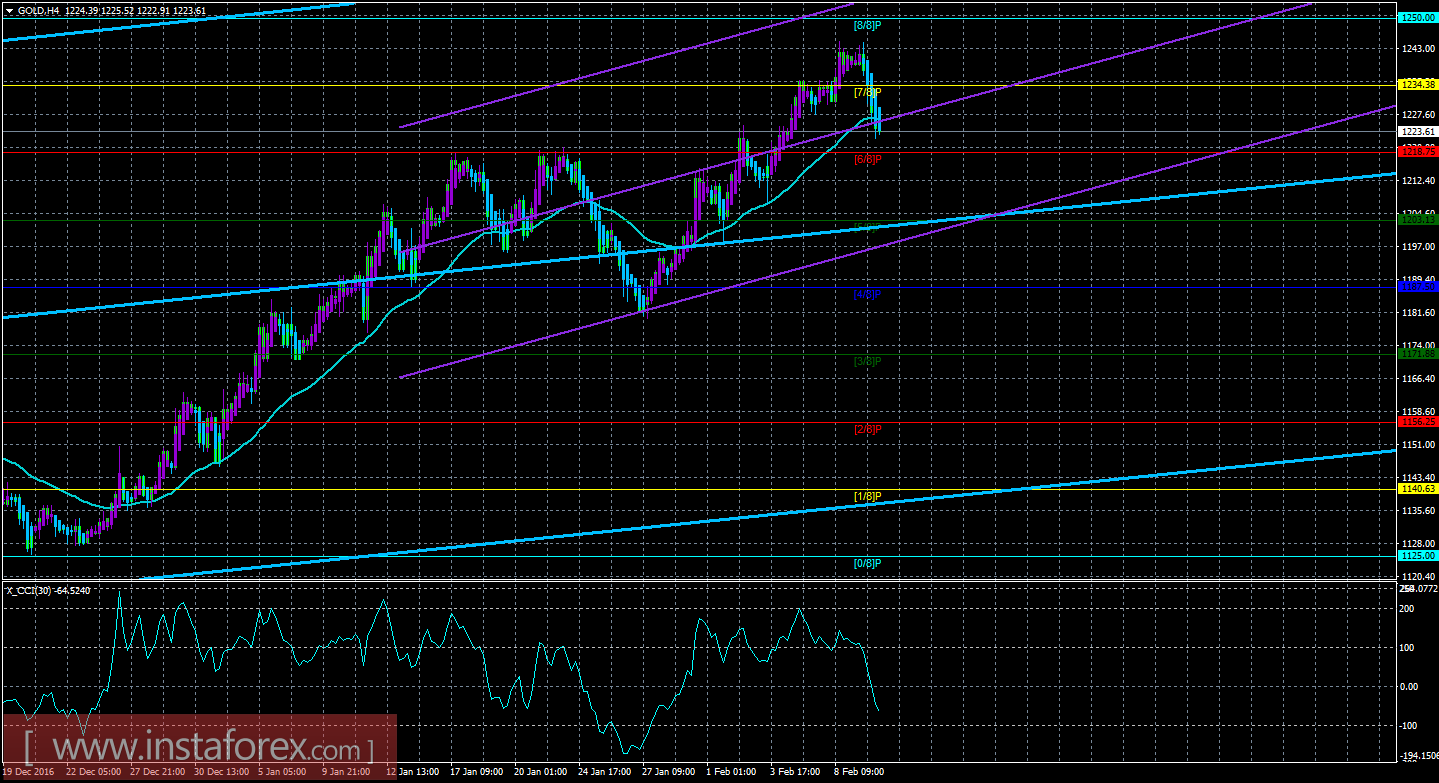Click the yellow 1140.63 price tag

click(x=1418, y=489)
